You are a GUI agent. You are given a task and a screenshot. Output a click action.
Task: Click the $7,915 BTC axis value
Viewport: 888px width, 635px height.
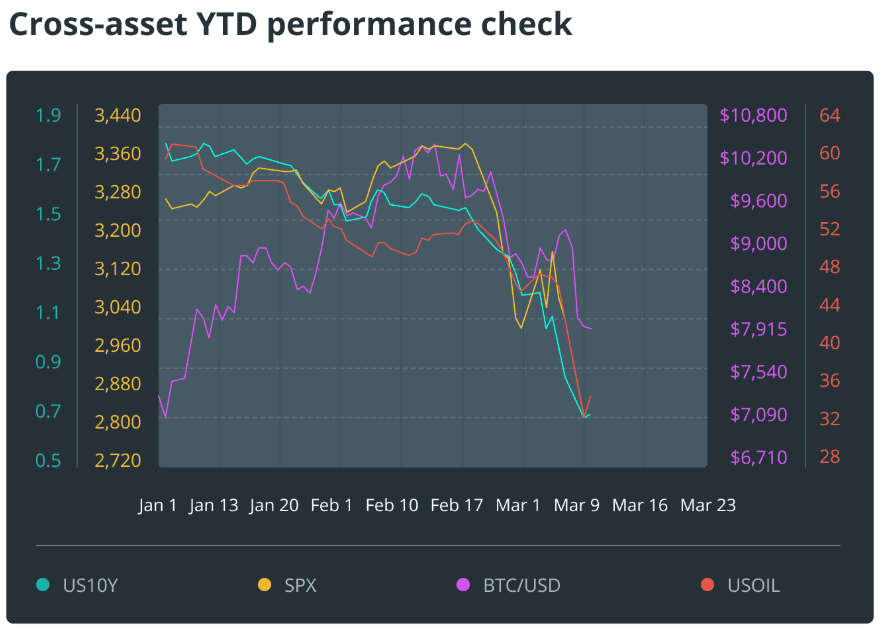(758, 329)
